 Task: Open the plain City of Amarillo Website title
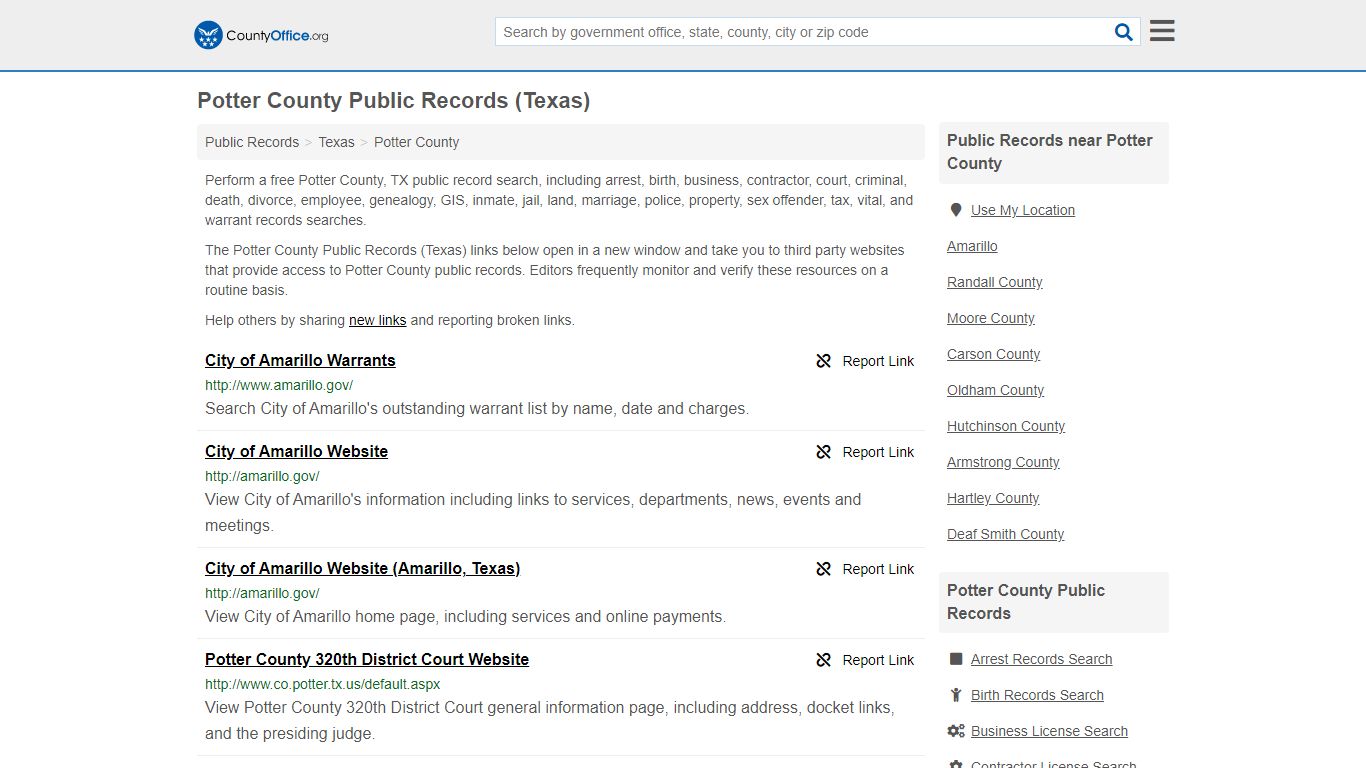296,451
